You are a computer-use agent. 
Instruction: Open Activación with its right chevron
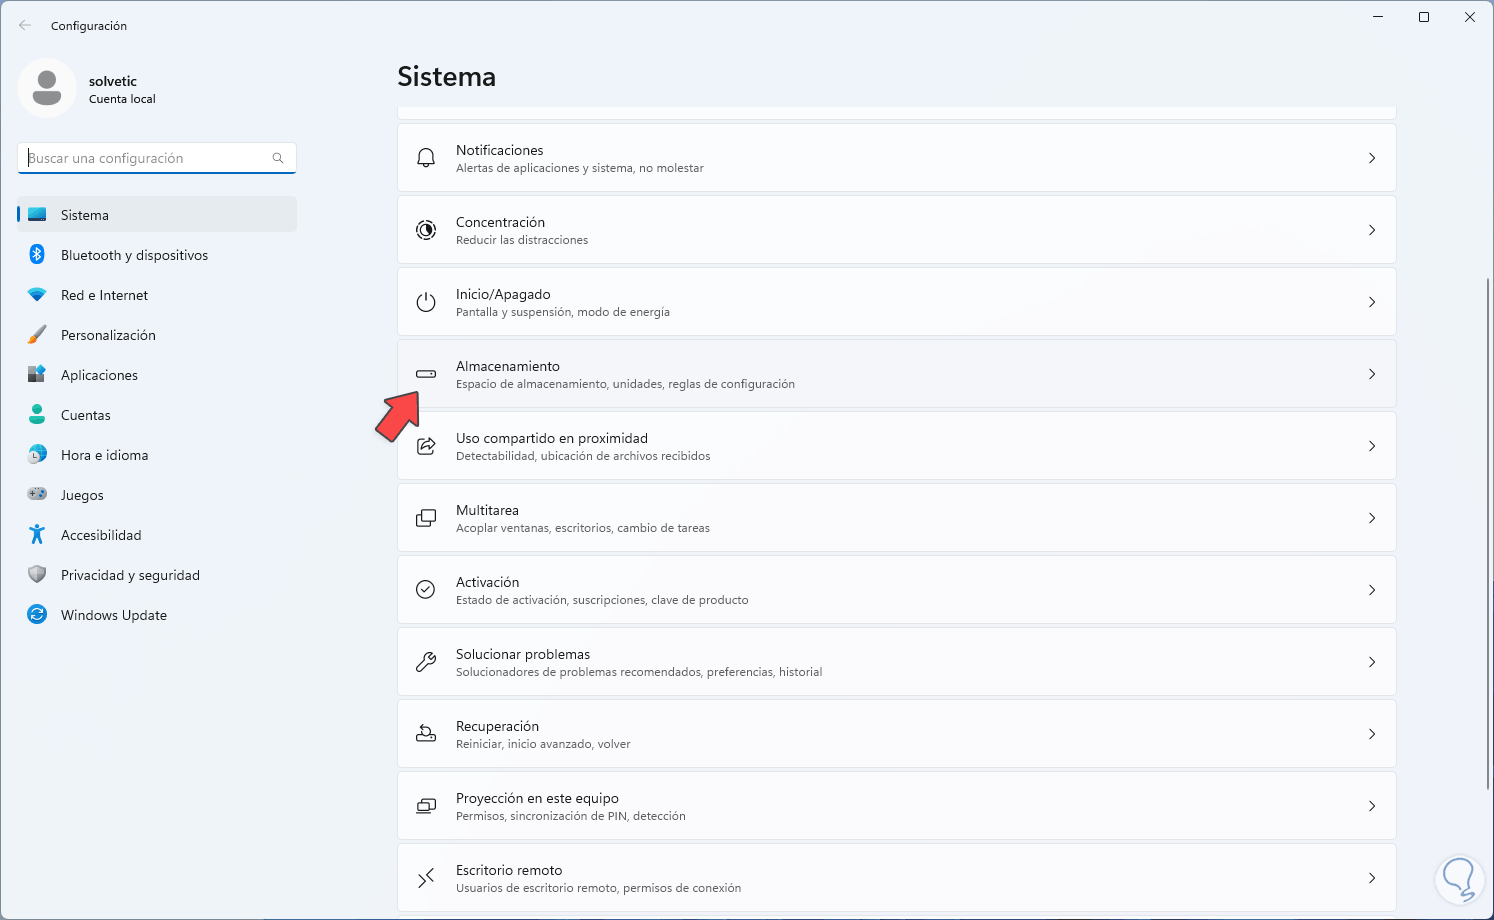coord(1372,590)
